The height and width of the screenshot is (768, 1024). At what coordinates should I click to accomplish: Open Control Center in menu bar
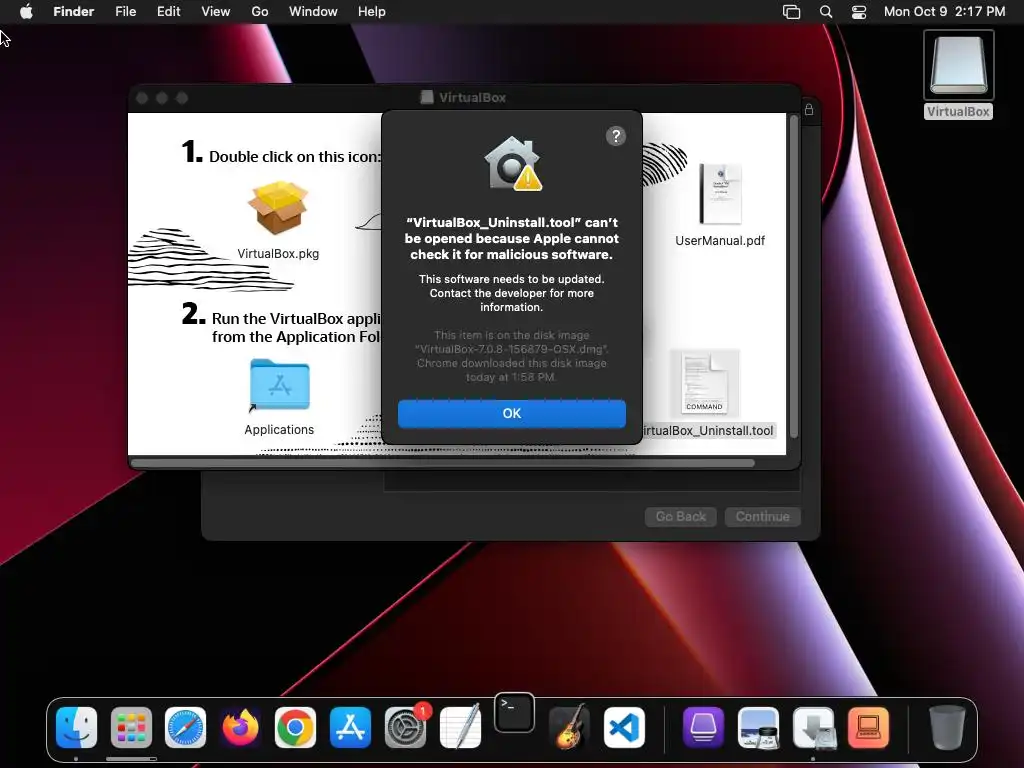click(859, 12)
